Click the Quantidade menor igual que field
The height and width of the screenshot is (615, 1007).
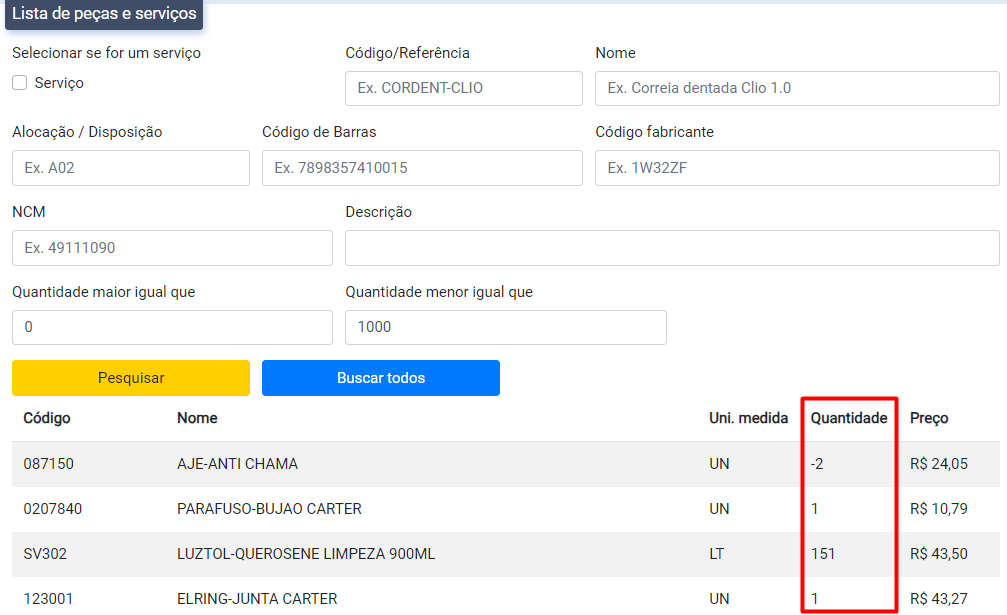pyautogui.click(x=505, y=327)
